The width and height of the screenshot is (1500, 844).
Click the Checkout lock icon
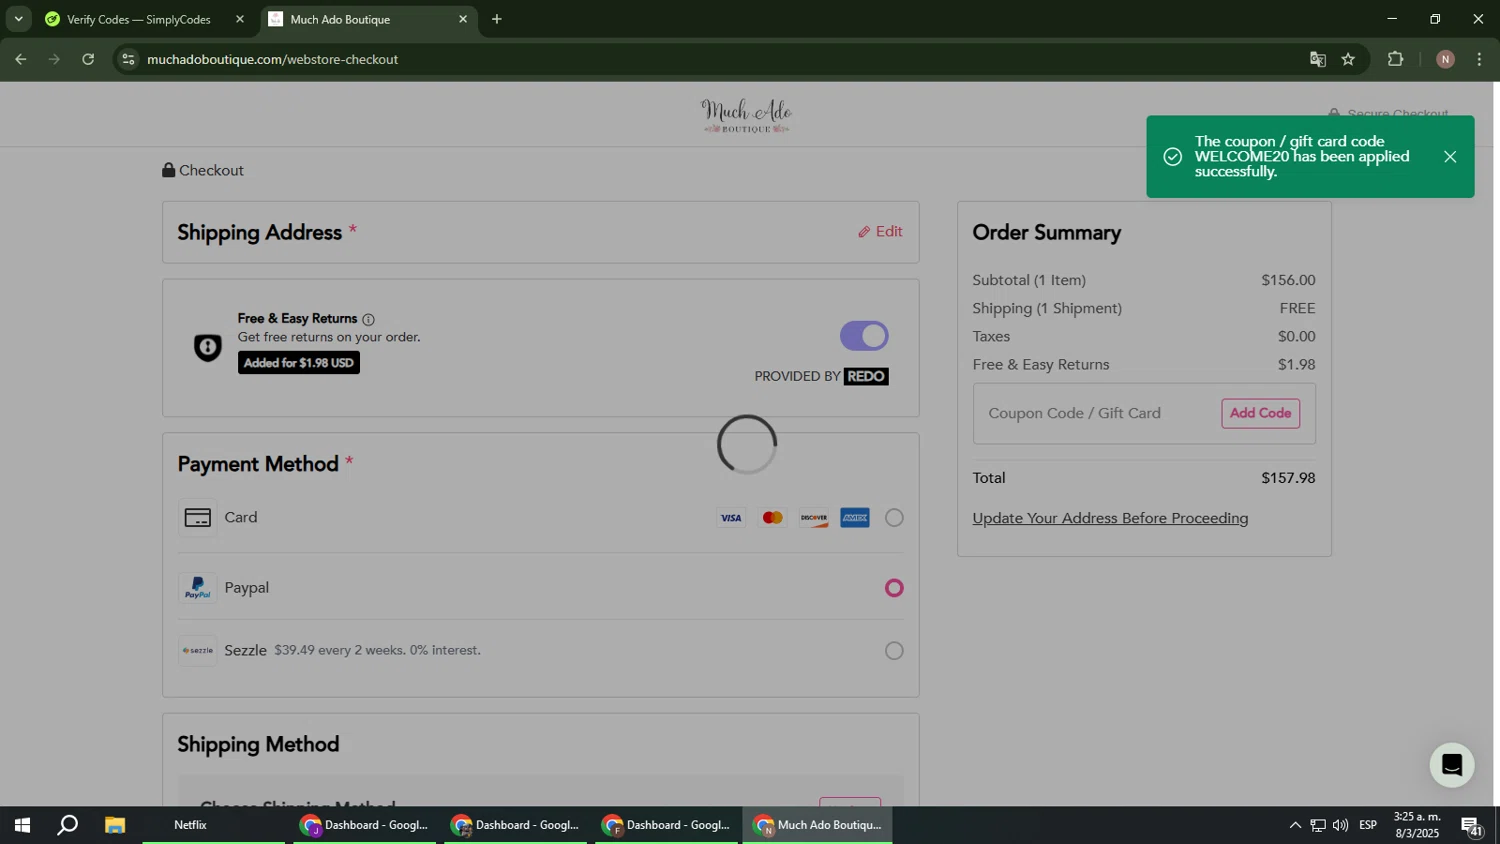[x=168, y=170]
